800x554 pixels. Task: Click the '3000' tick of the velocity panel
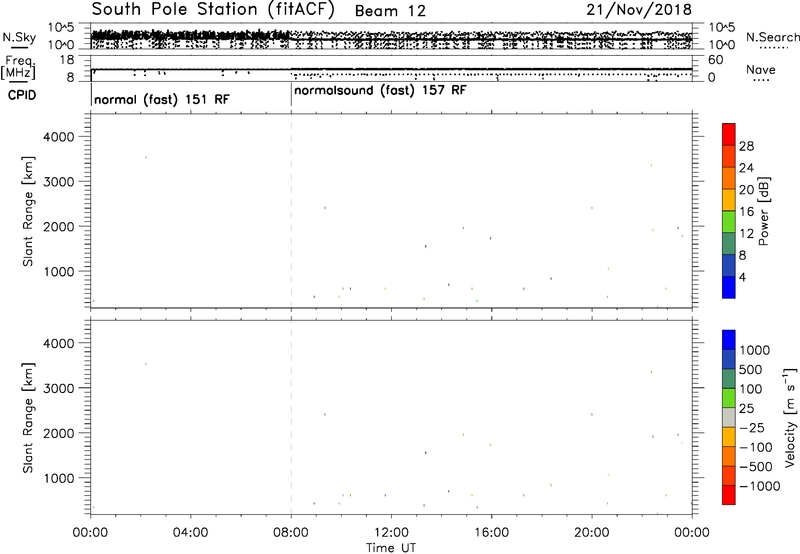pyautogui.click(x=59, y=388)
